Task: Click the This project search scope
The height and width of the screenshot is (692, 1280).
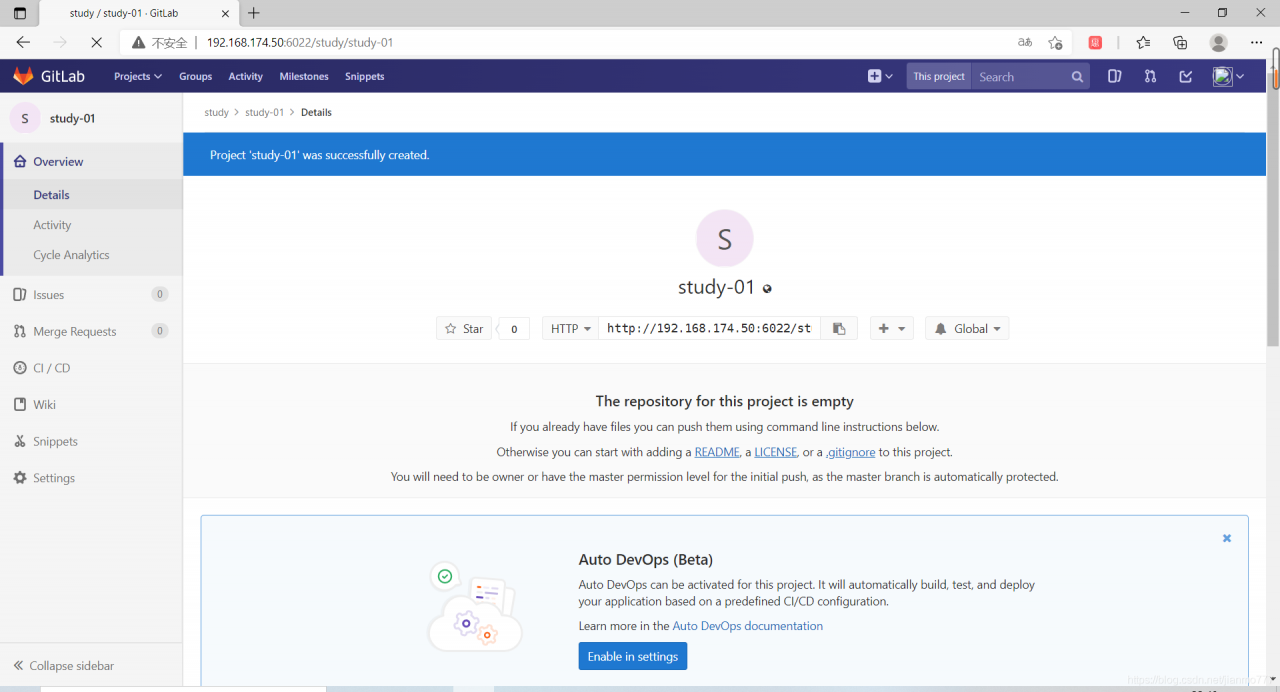Action: pyautogui.click(x=939, y=76)
